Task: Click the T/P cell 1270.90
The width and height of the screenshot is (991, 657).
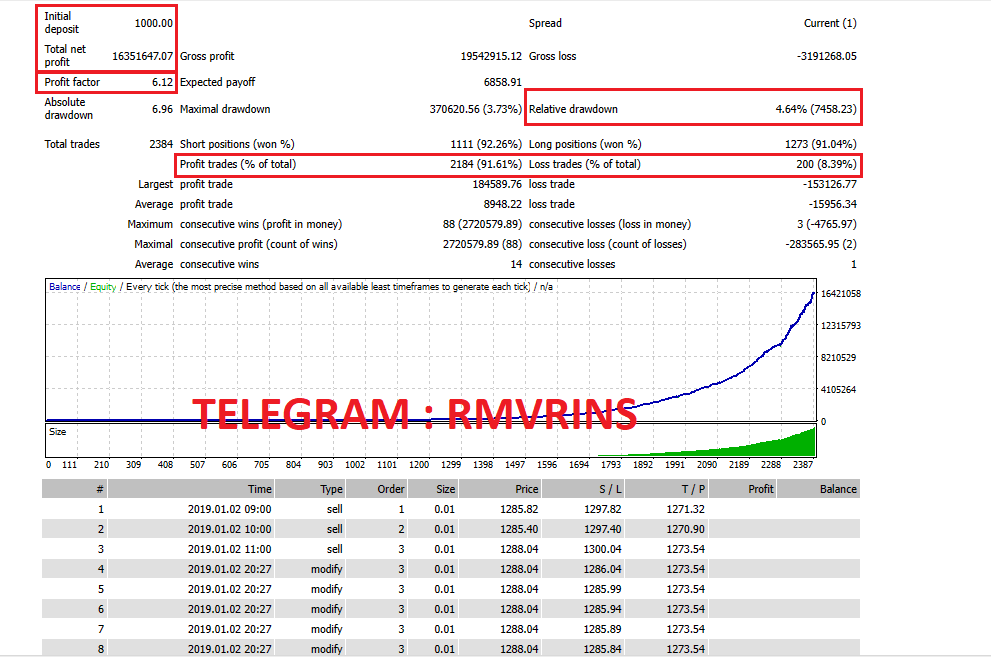Action: 686,529
